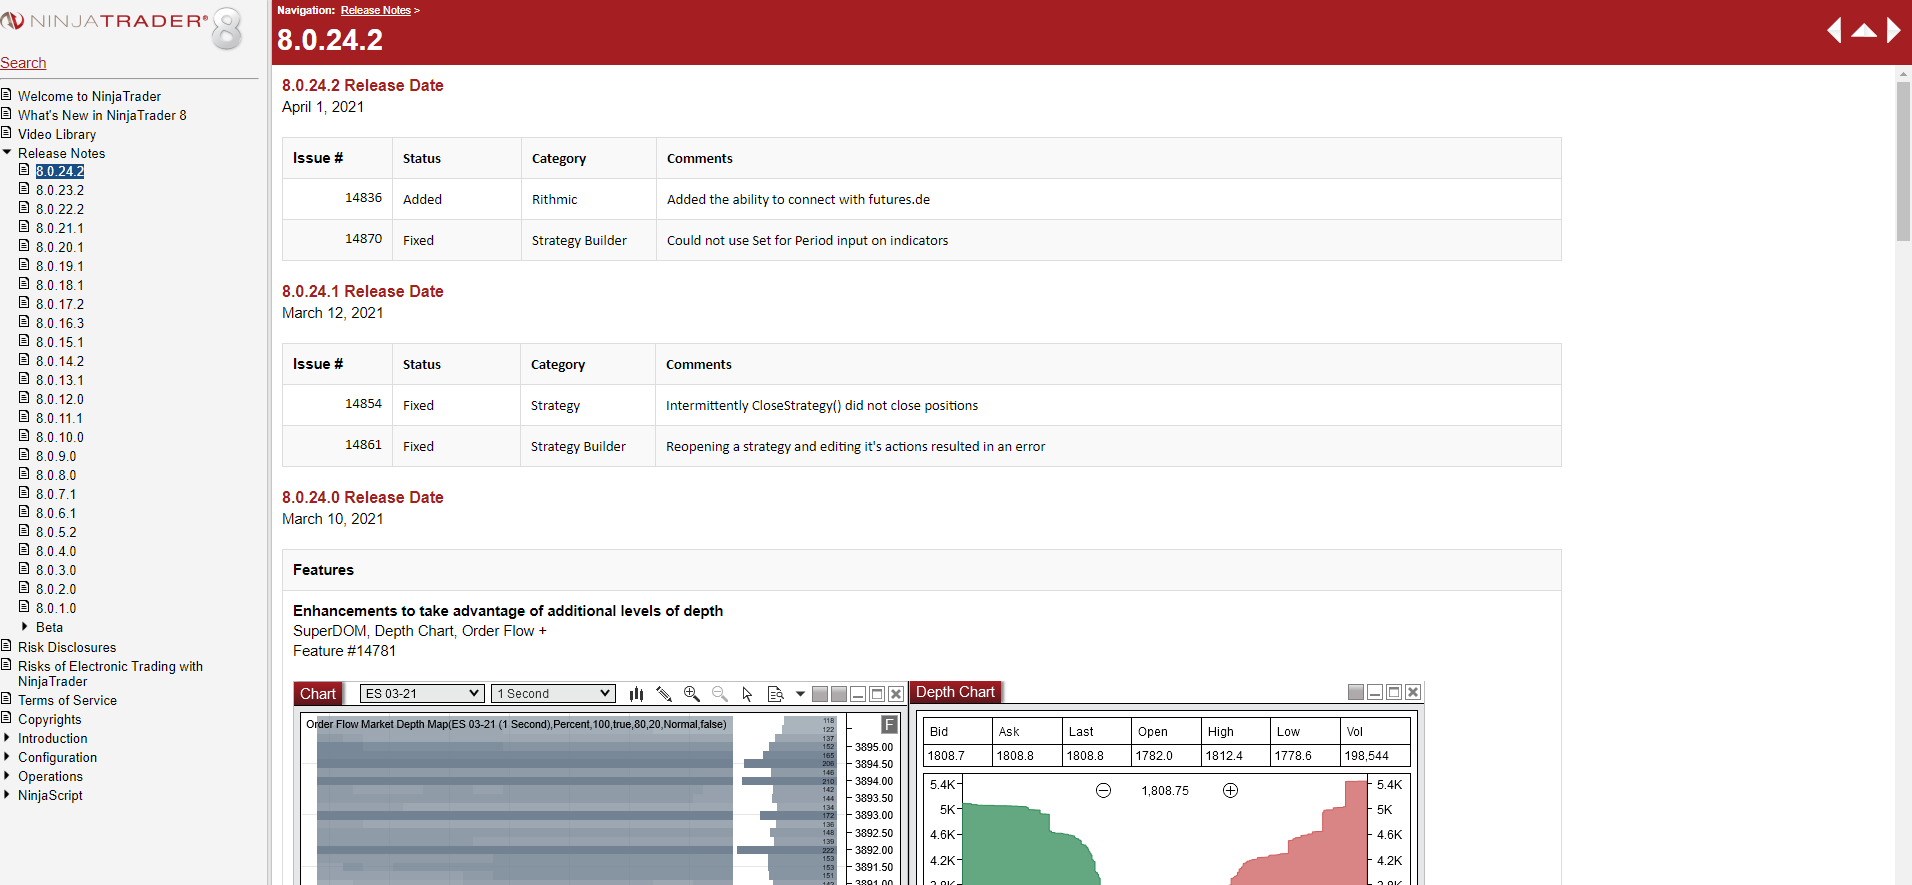
Task: Click issue number 14854 cell
Action: [x=337, y=405]
